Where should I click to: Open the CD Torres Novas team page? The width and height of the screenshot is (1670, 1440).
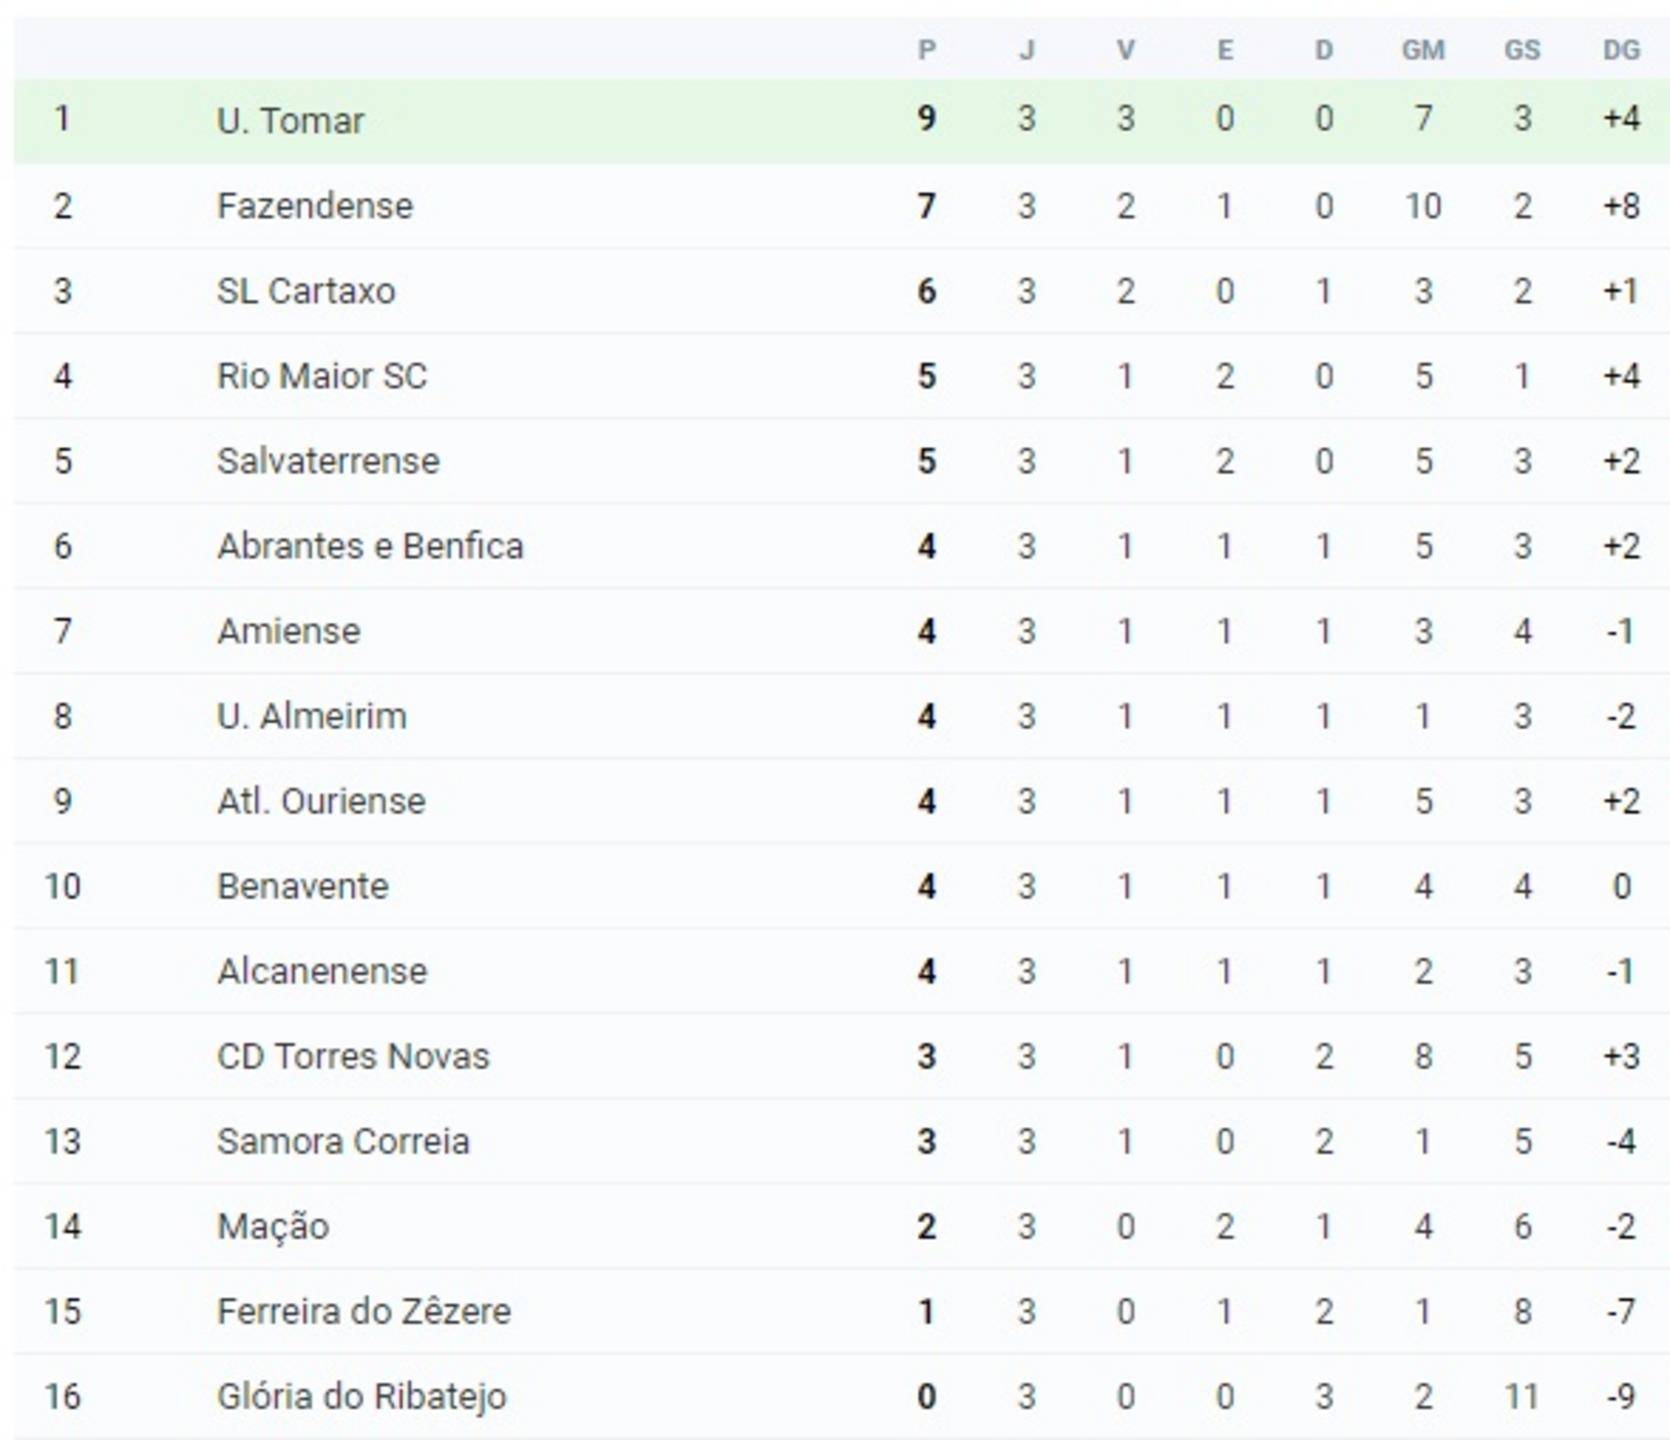353,1056
